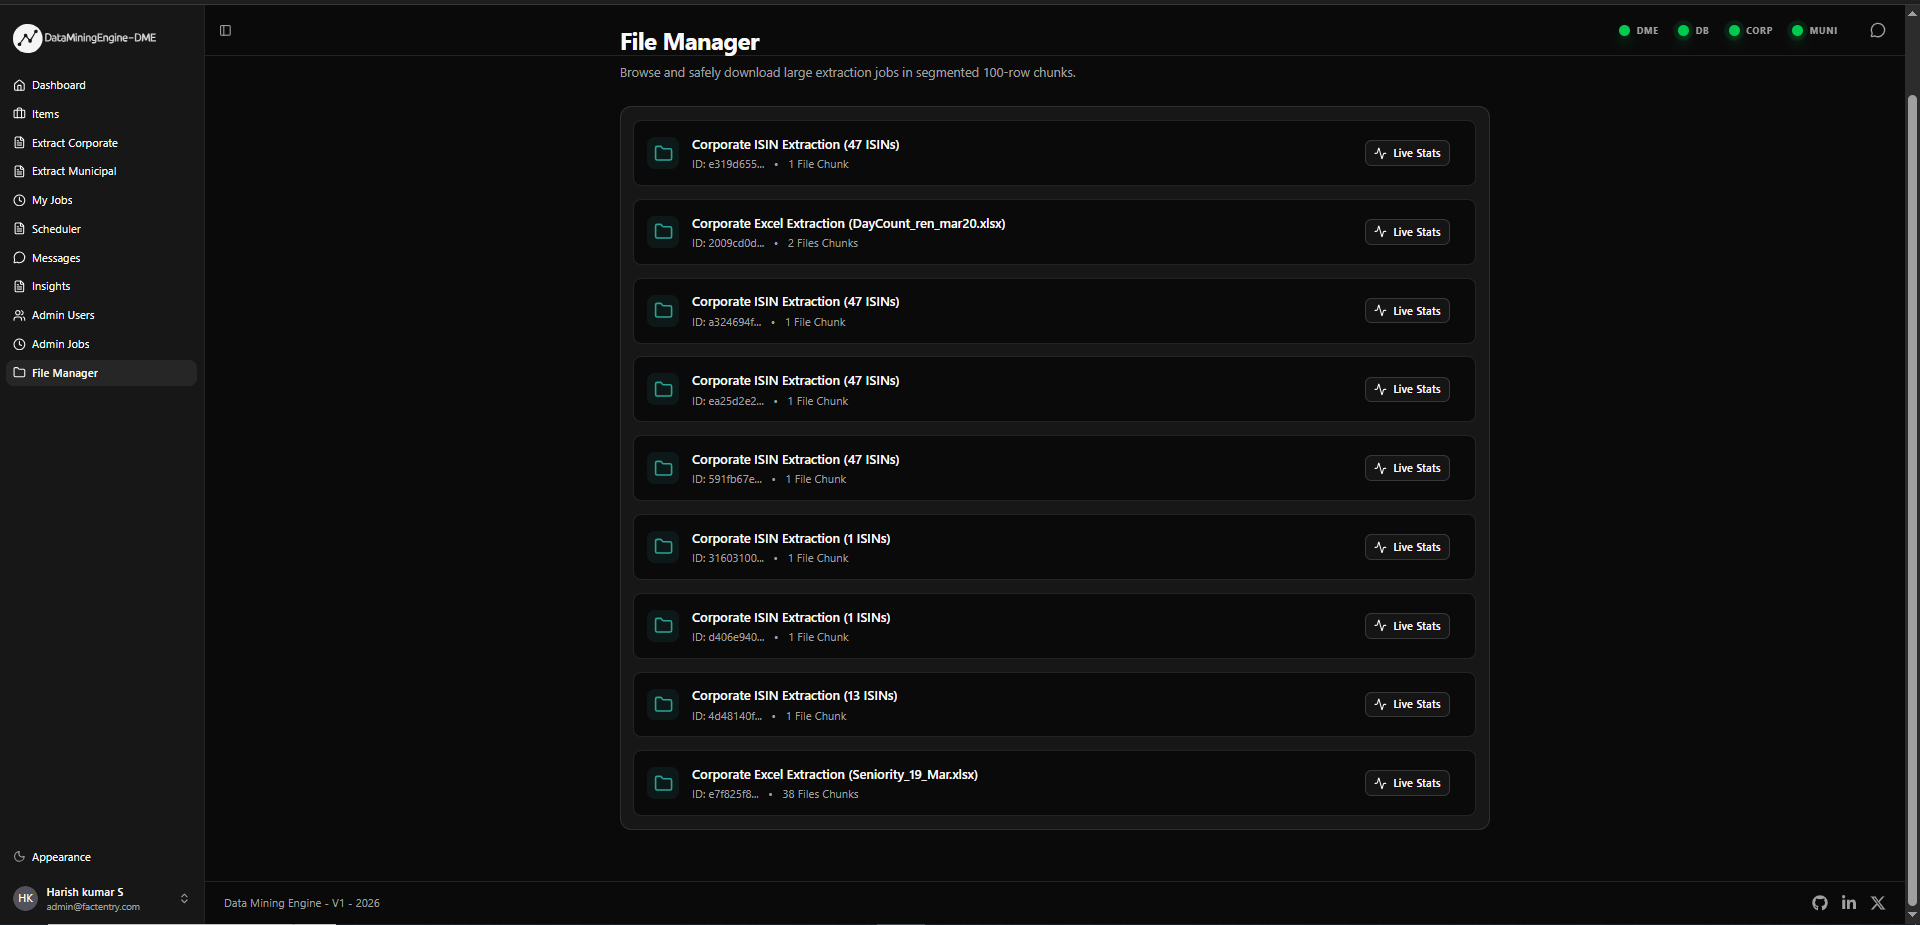Image resolution: width=1920 pixels, height=925 pixels.
Task: Click the DB status indicator
Action: pos(1693,31)
